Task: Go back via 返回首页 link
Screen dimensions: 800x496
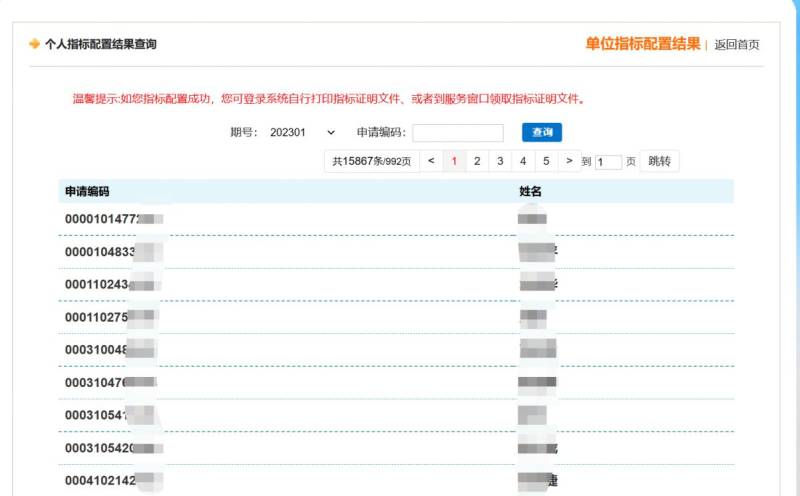Action: 736,44
